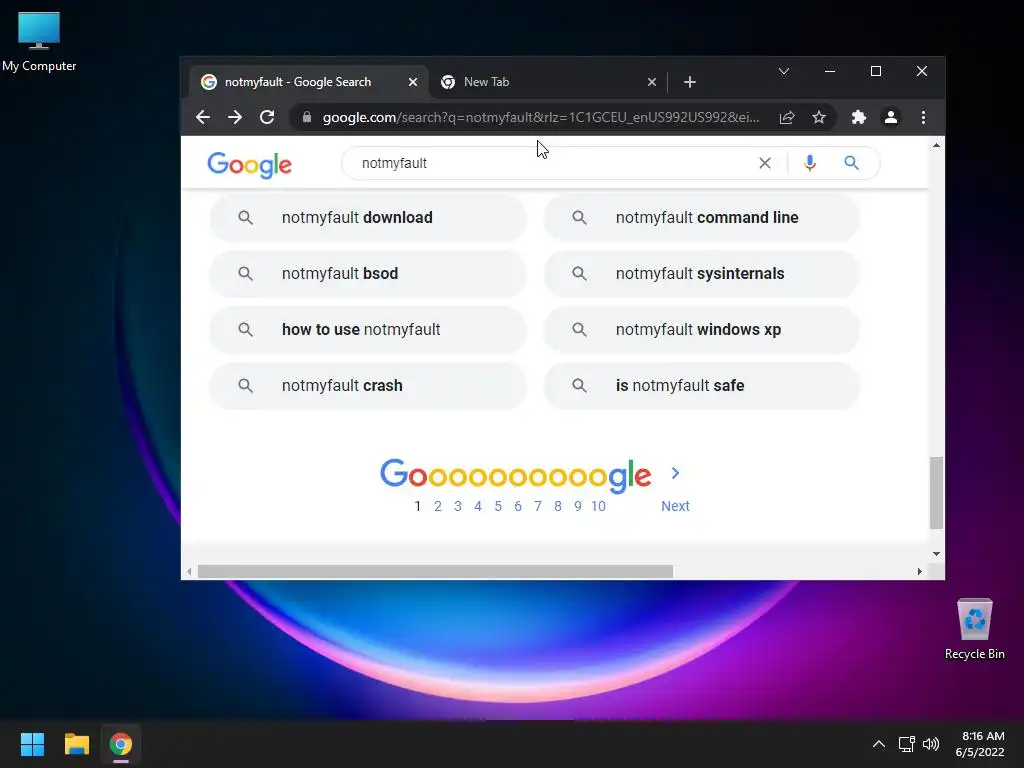Submit search with the magnifier button
Viewport: 1024px width, 768px height.
pos(852,163)
